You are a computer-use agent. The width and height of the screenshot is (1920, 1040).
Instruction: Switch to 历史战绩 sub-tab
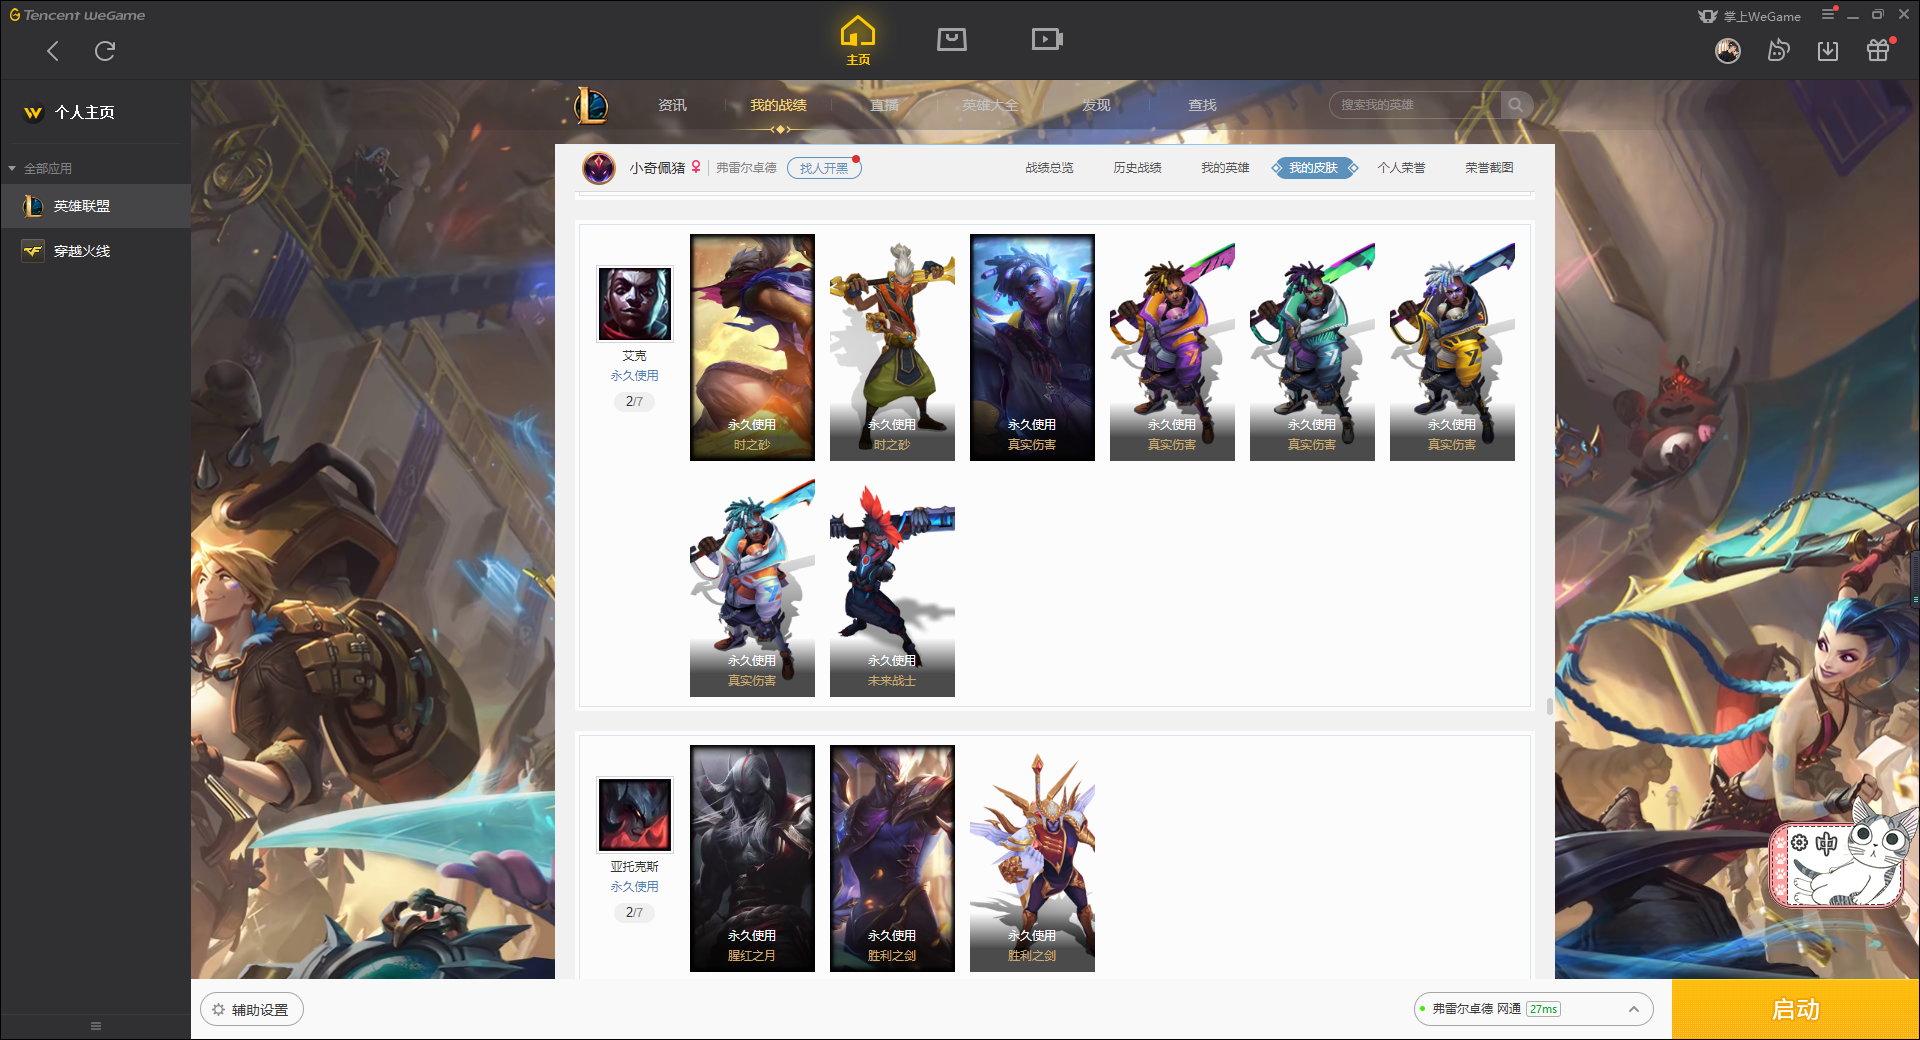coord(1137,168)
